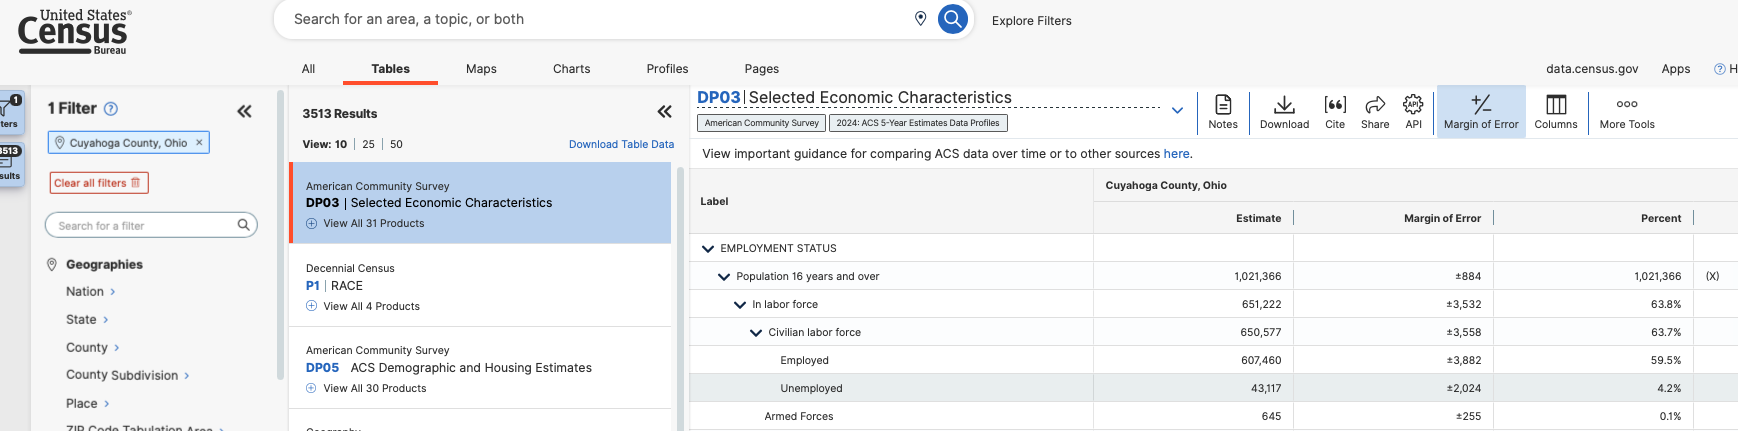Image resolution: width=1738 pixels, height=431 pixels.
Task: Click the location pin icon in search bar
Action: [920, 19]
